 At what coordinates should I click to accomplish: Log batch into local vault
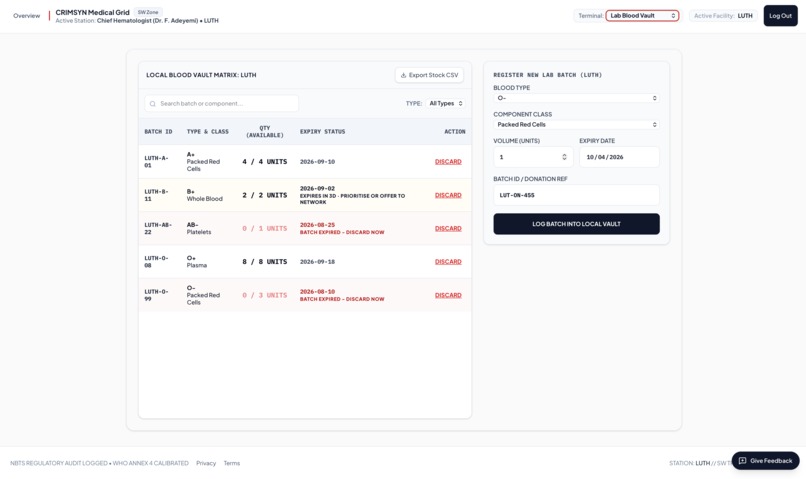[x=576, y=224]
